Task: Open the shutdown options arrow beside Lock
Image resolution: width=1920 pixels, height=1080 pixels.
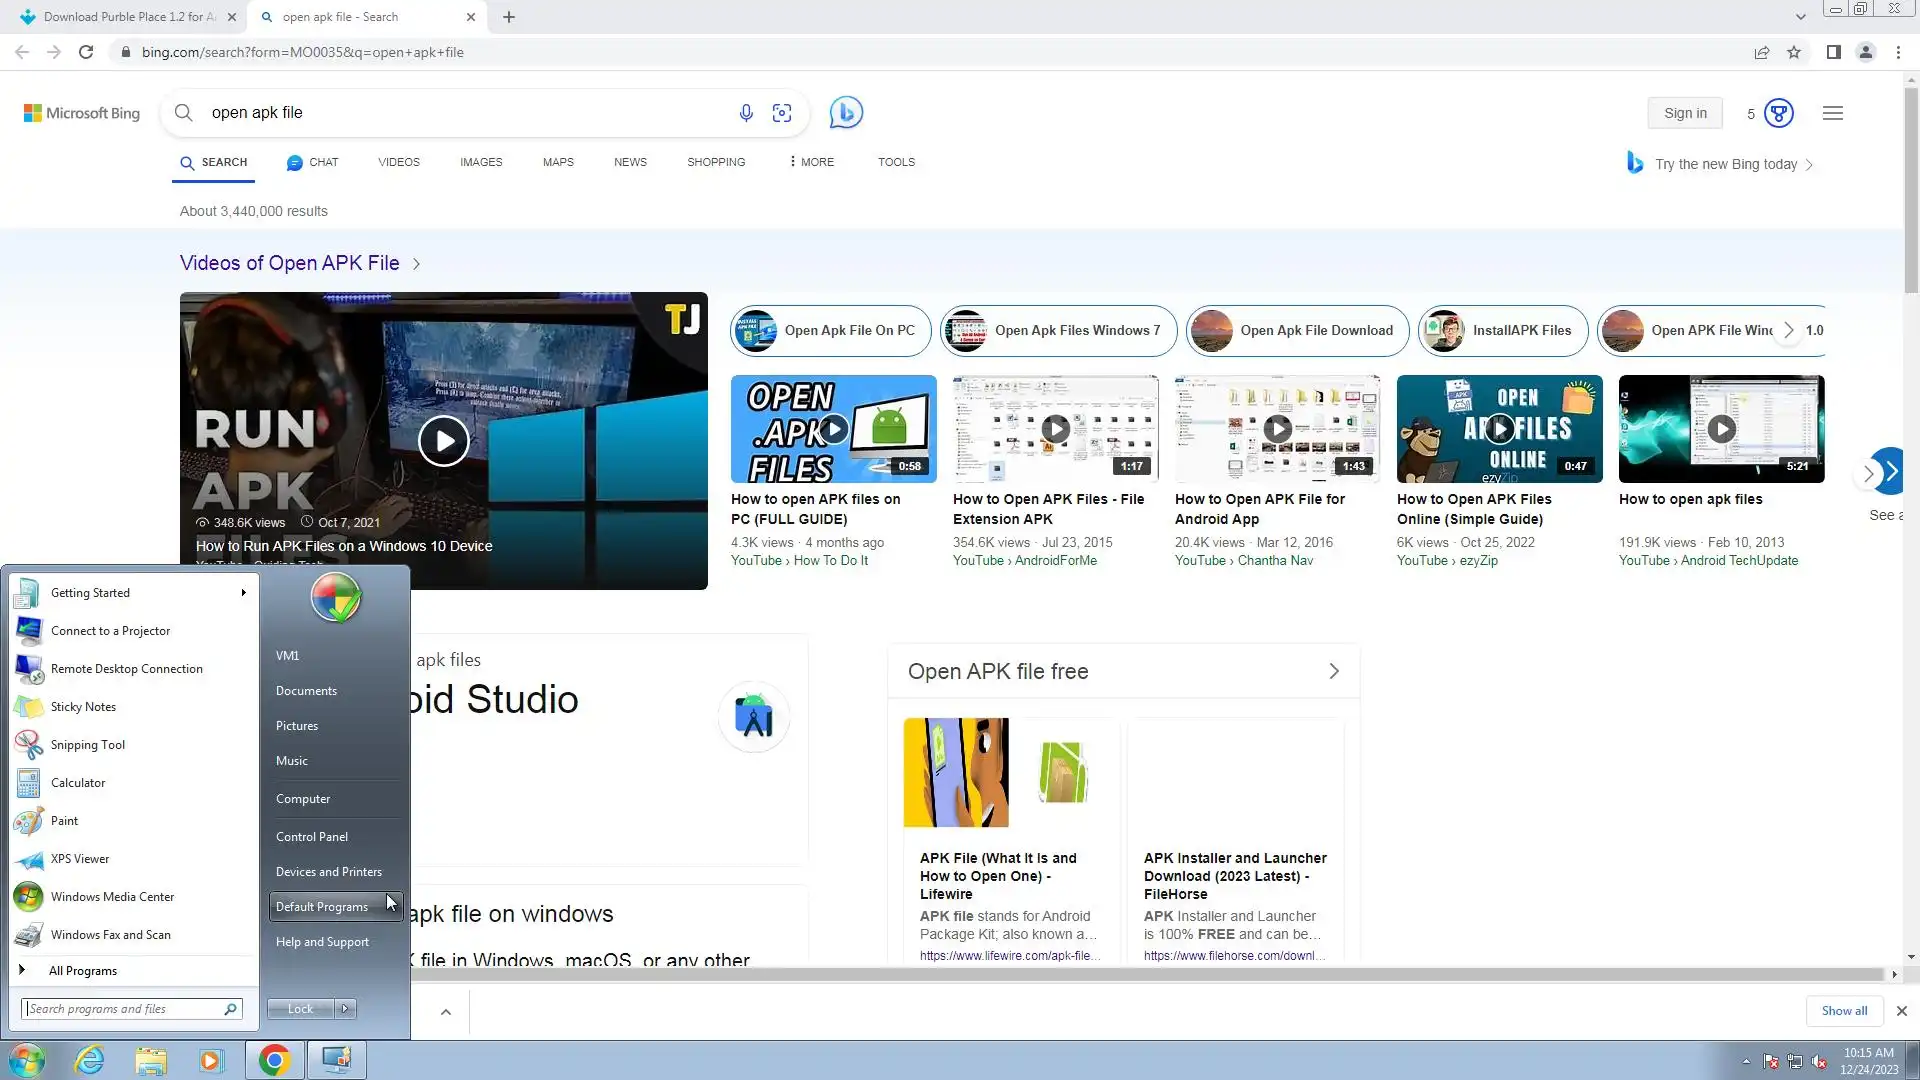Action: [345, 1009]
